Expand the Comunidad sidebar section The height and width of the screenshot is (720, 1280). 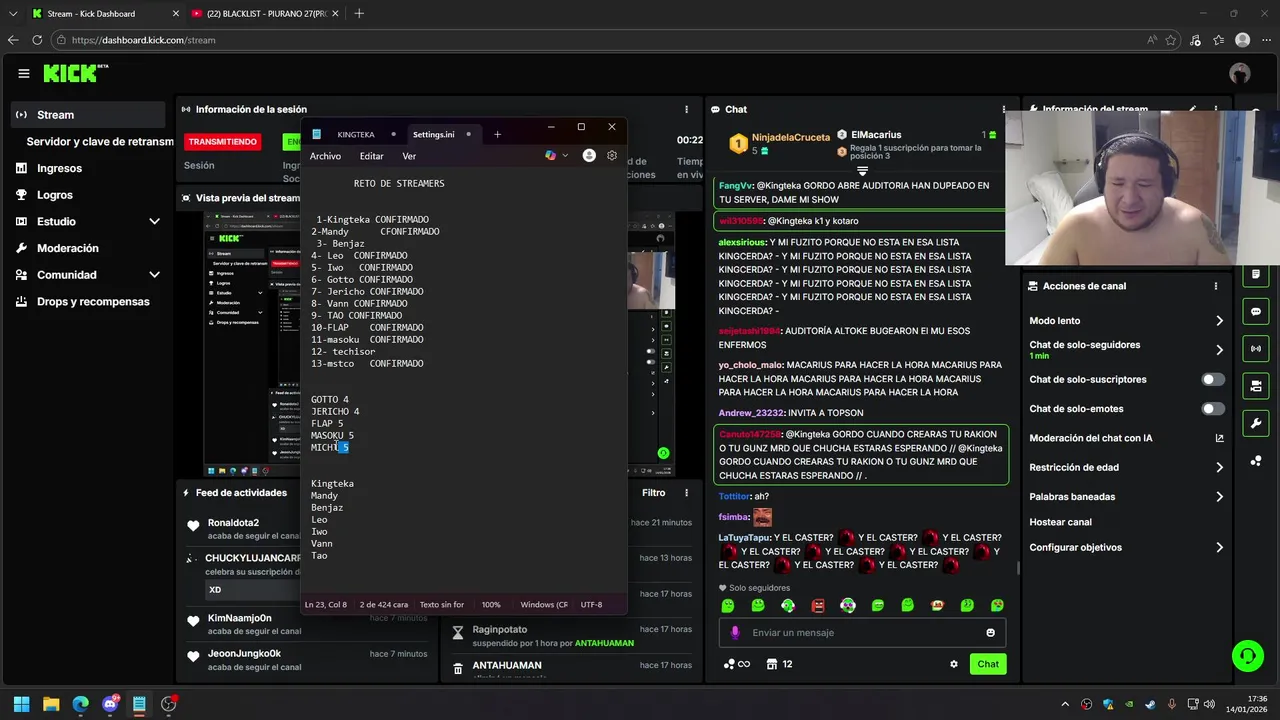pyautogui.click(x=88, y=274)
